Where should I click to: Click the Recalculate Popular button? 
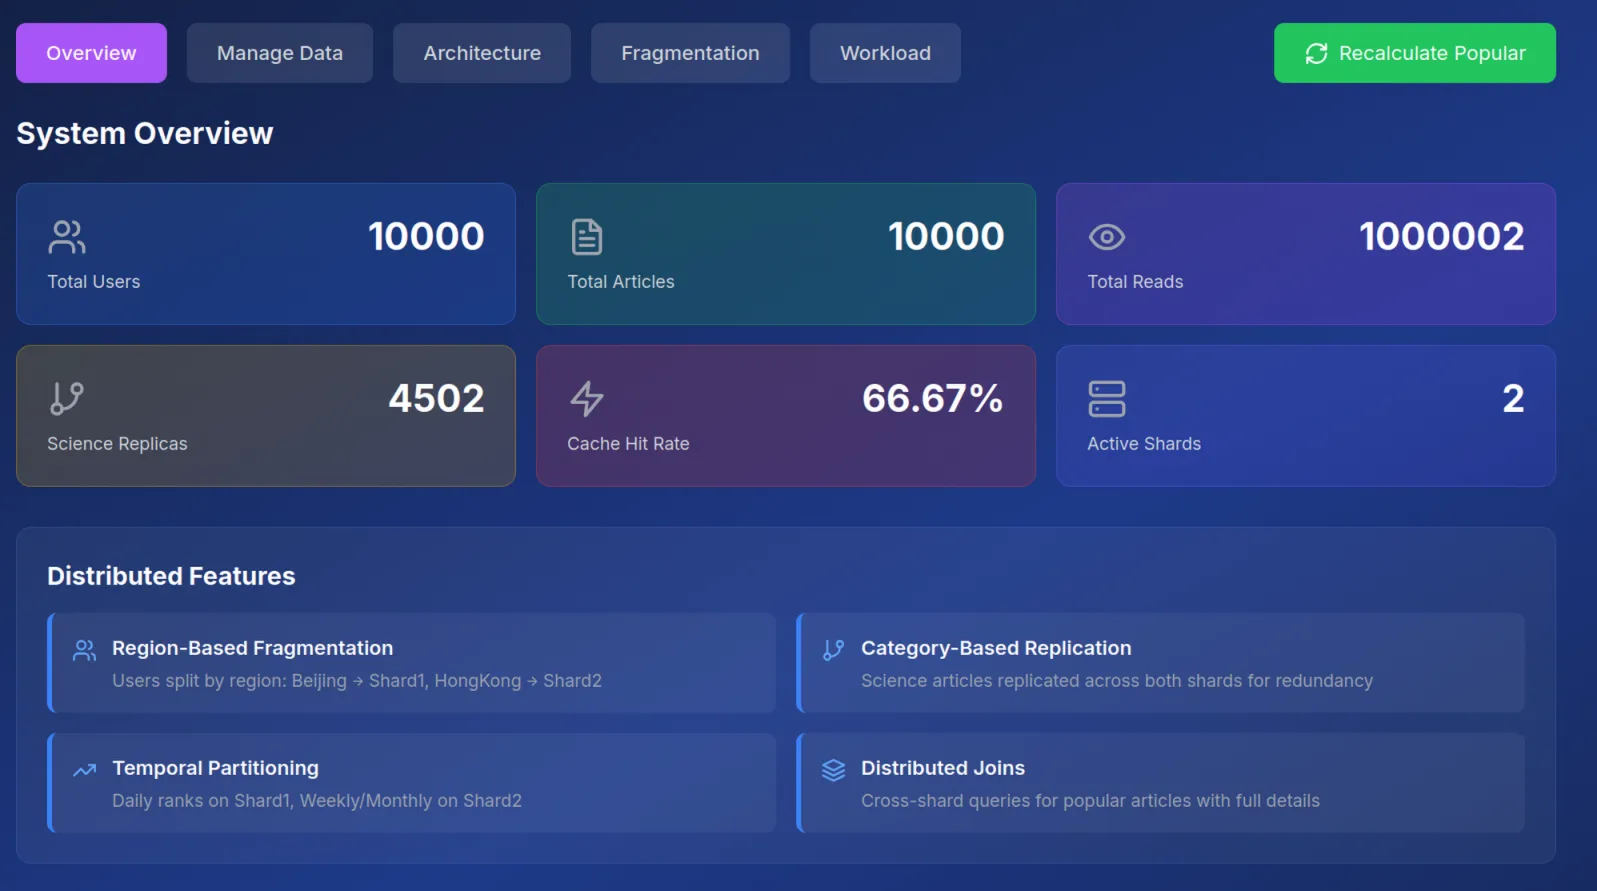pos(1414,53)
